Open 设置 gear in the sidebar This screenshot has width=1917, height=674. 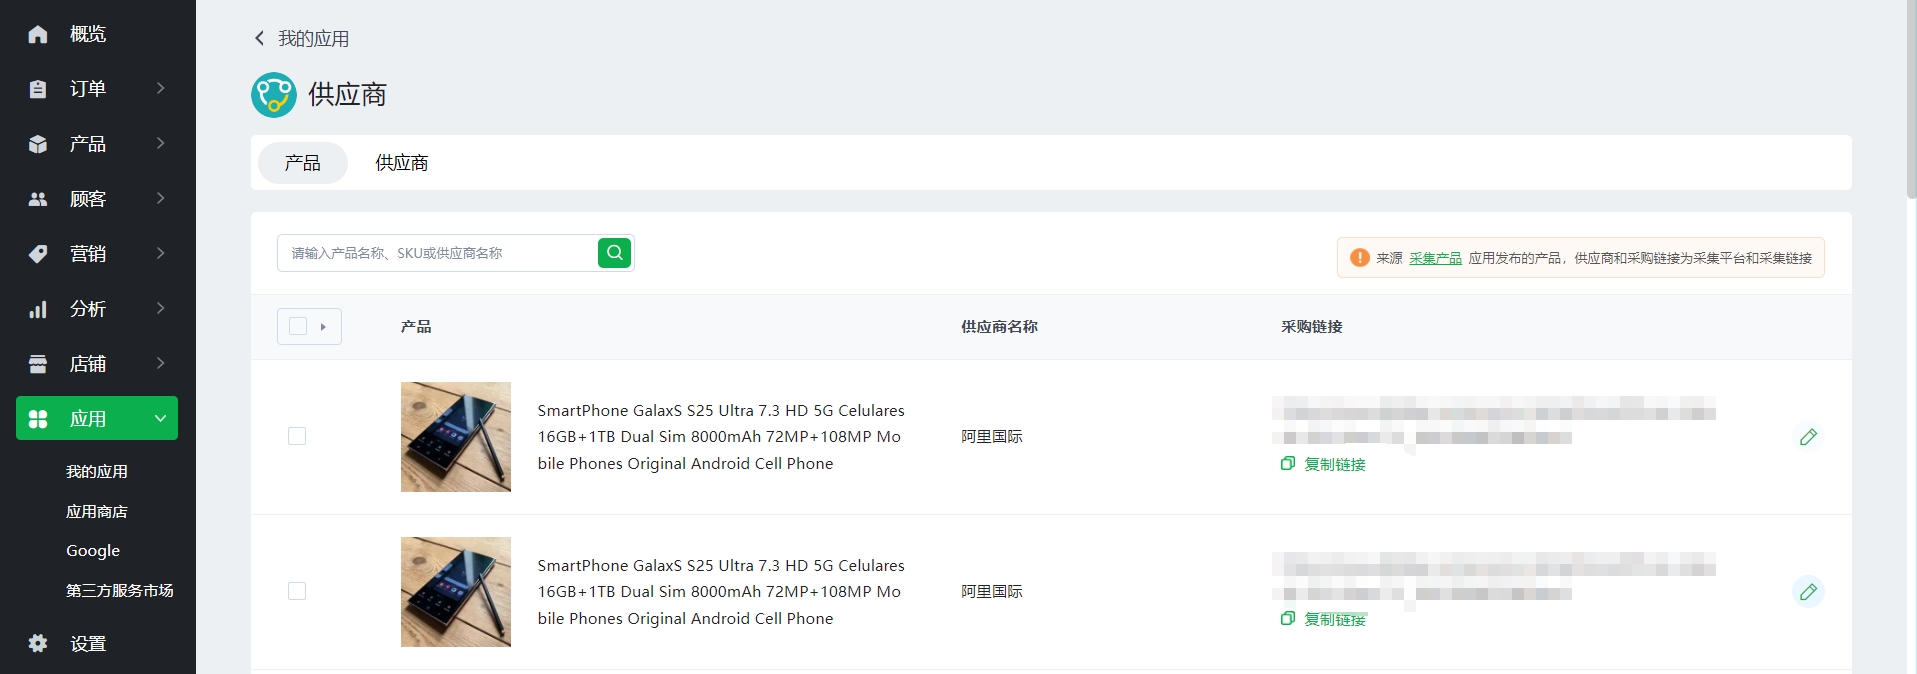[x=38, y=643]
